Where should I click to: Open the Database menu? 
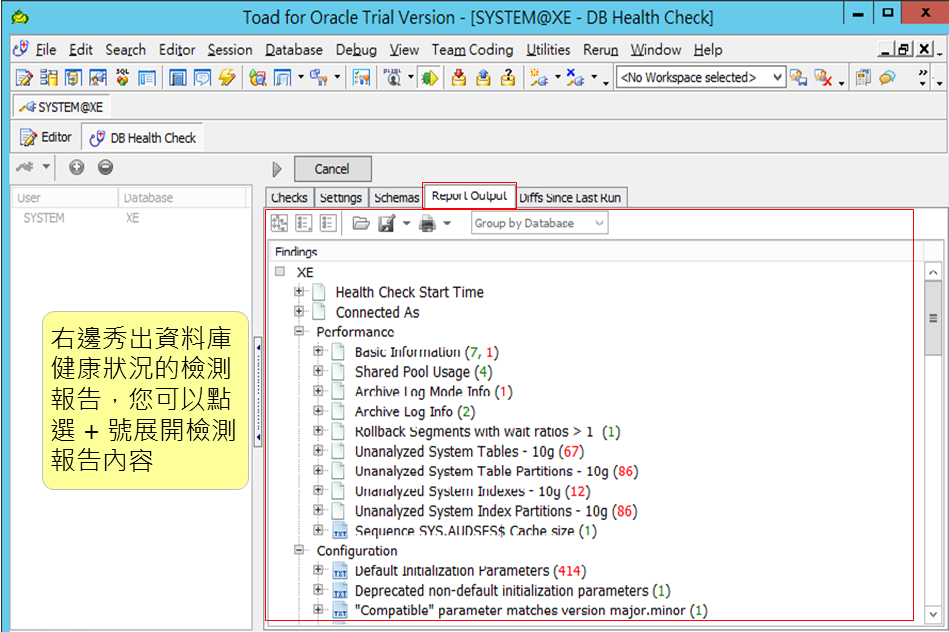(x=293, y=50)
